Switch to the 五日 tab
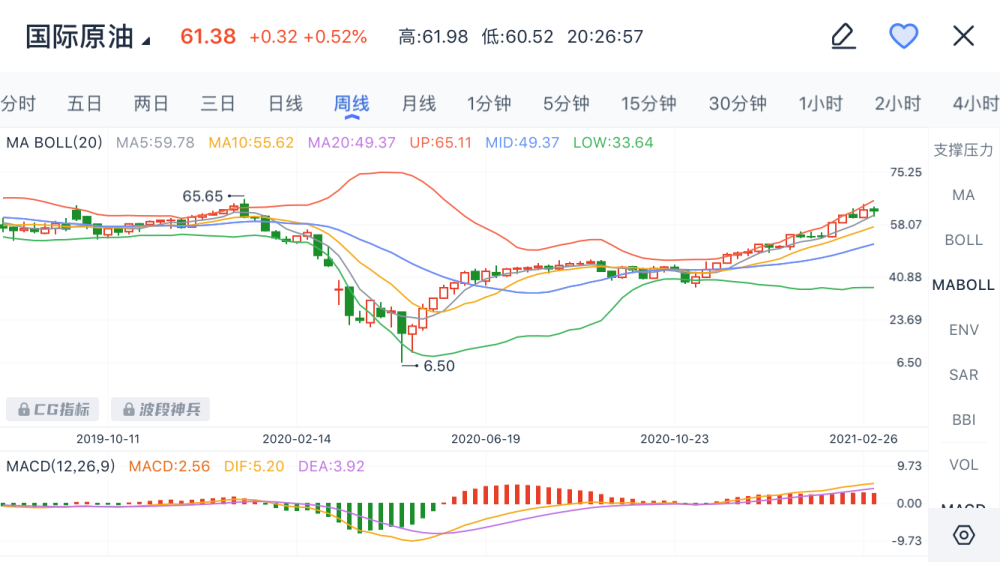 tap(84, 103)
